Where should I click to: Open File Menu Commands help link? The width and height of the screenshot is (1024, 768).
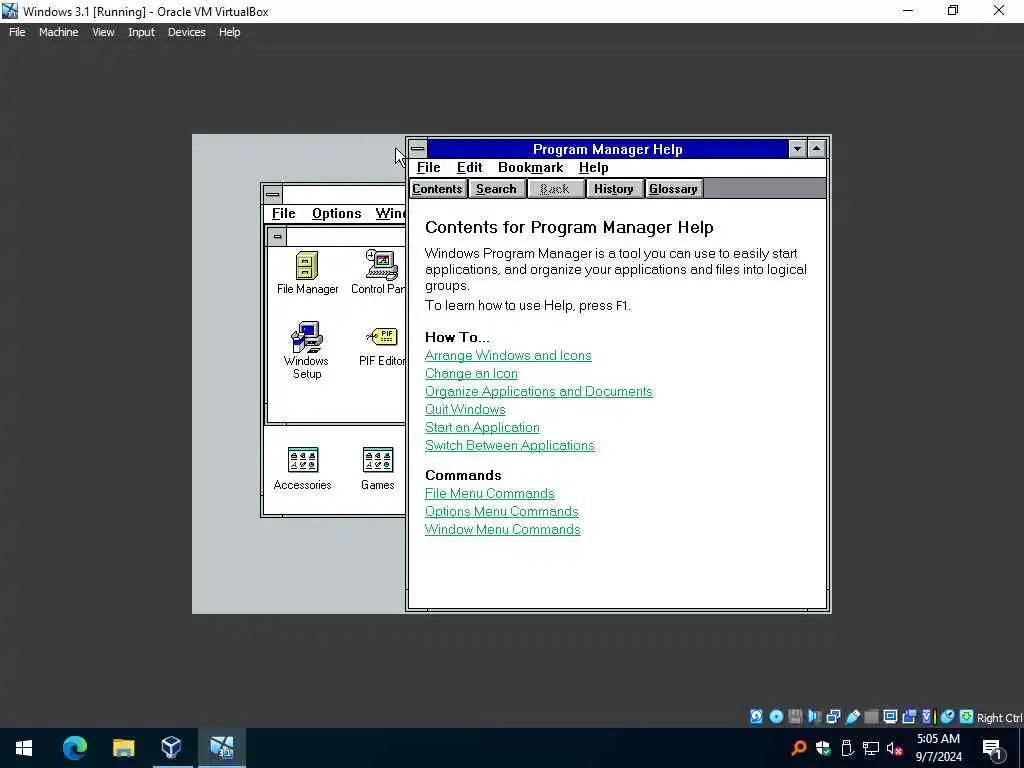pos(490,494)
